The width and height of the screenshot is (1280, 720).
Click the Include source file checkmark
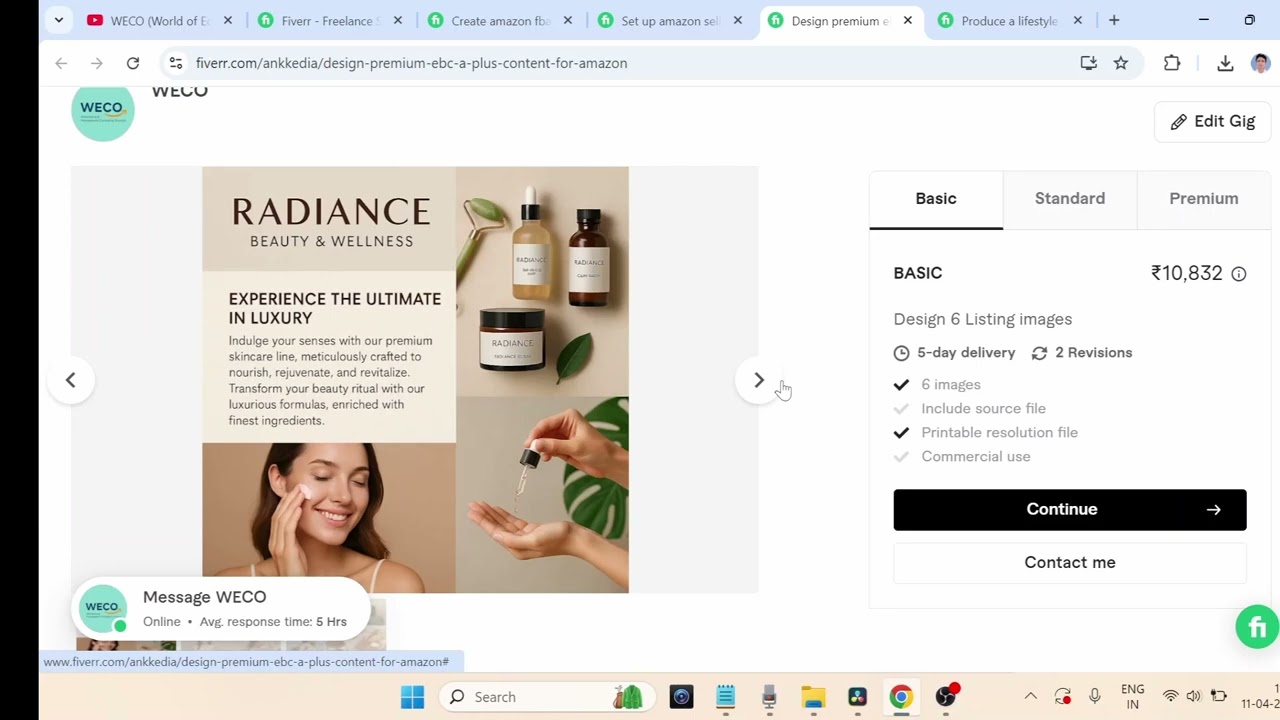[x=901, y=409]
